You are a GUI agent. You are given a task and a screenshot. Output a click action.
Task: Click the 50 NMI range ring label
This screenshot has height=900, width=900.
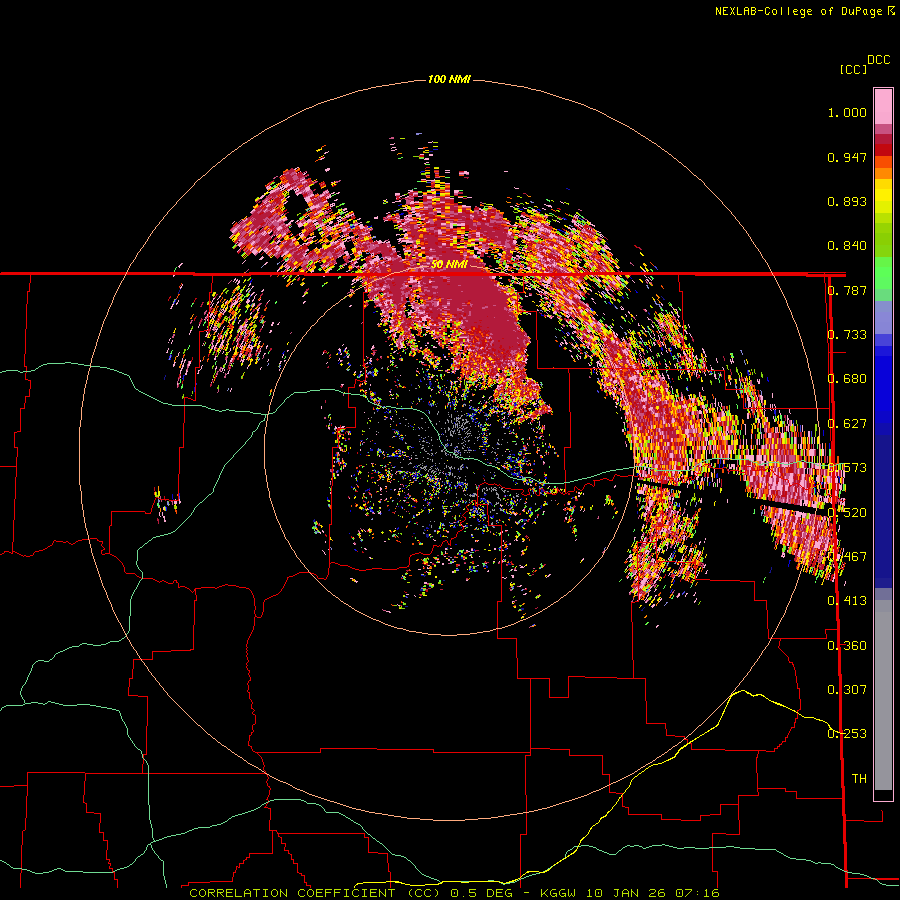(x=449, y=264)
